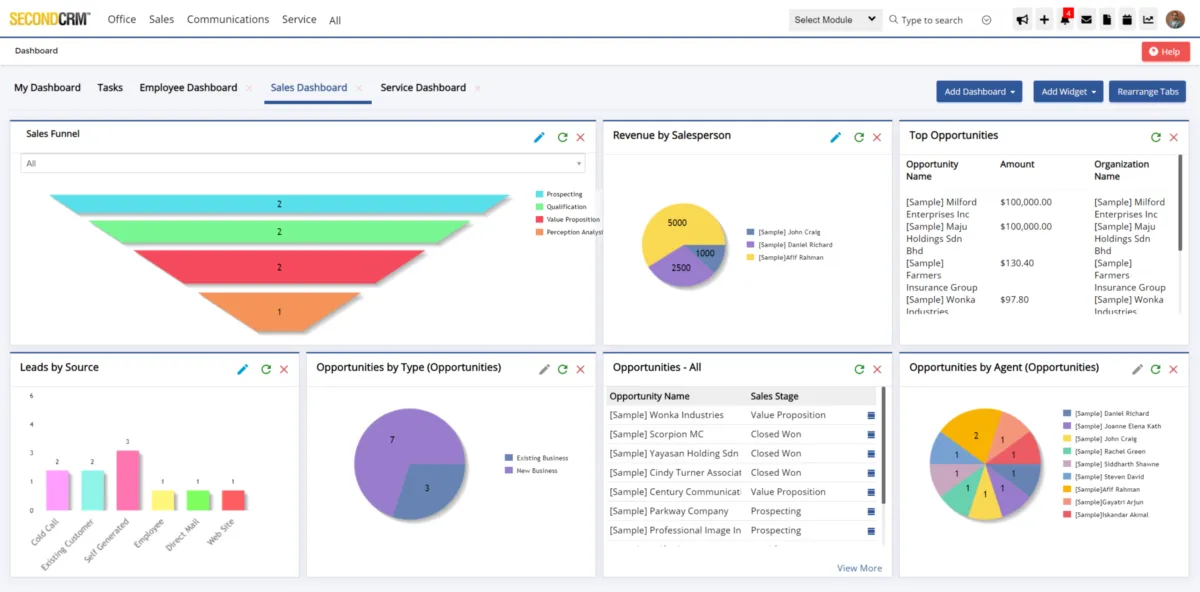Click the plus quick-create icon
Viewport: 1200px width, 592px height.
coord(1044,20)
